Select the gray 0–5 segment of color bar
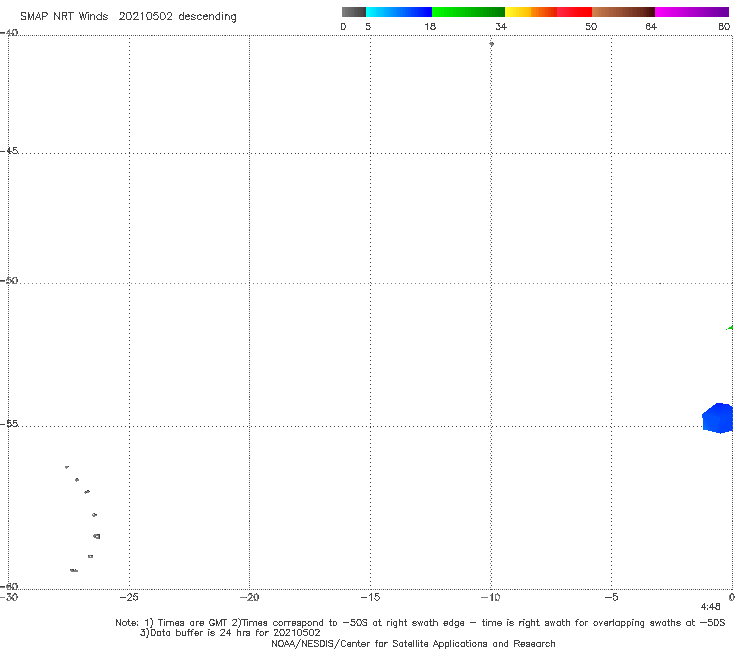The height and width of the screenshot is (650, 740). [353, 12]
